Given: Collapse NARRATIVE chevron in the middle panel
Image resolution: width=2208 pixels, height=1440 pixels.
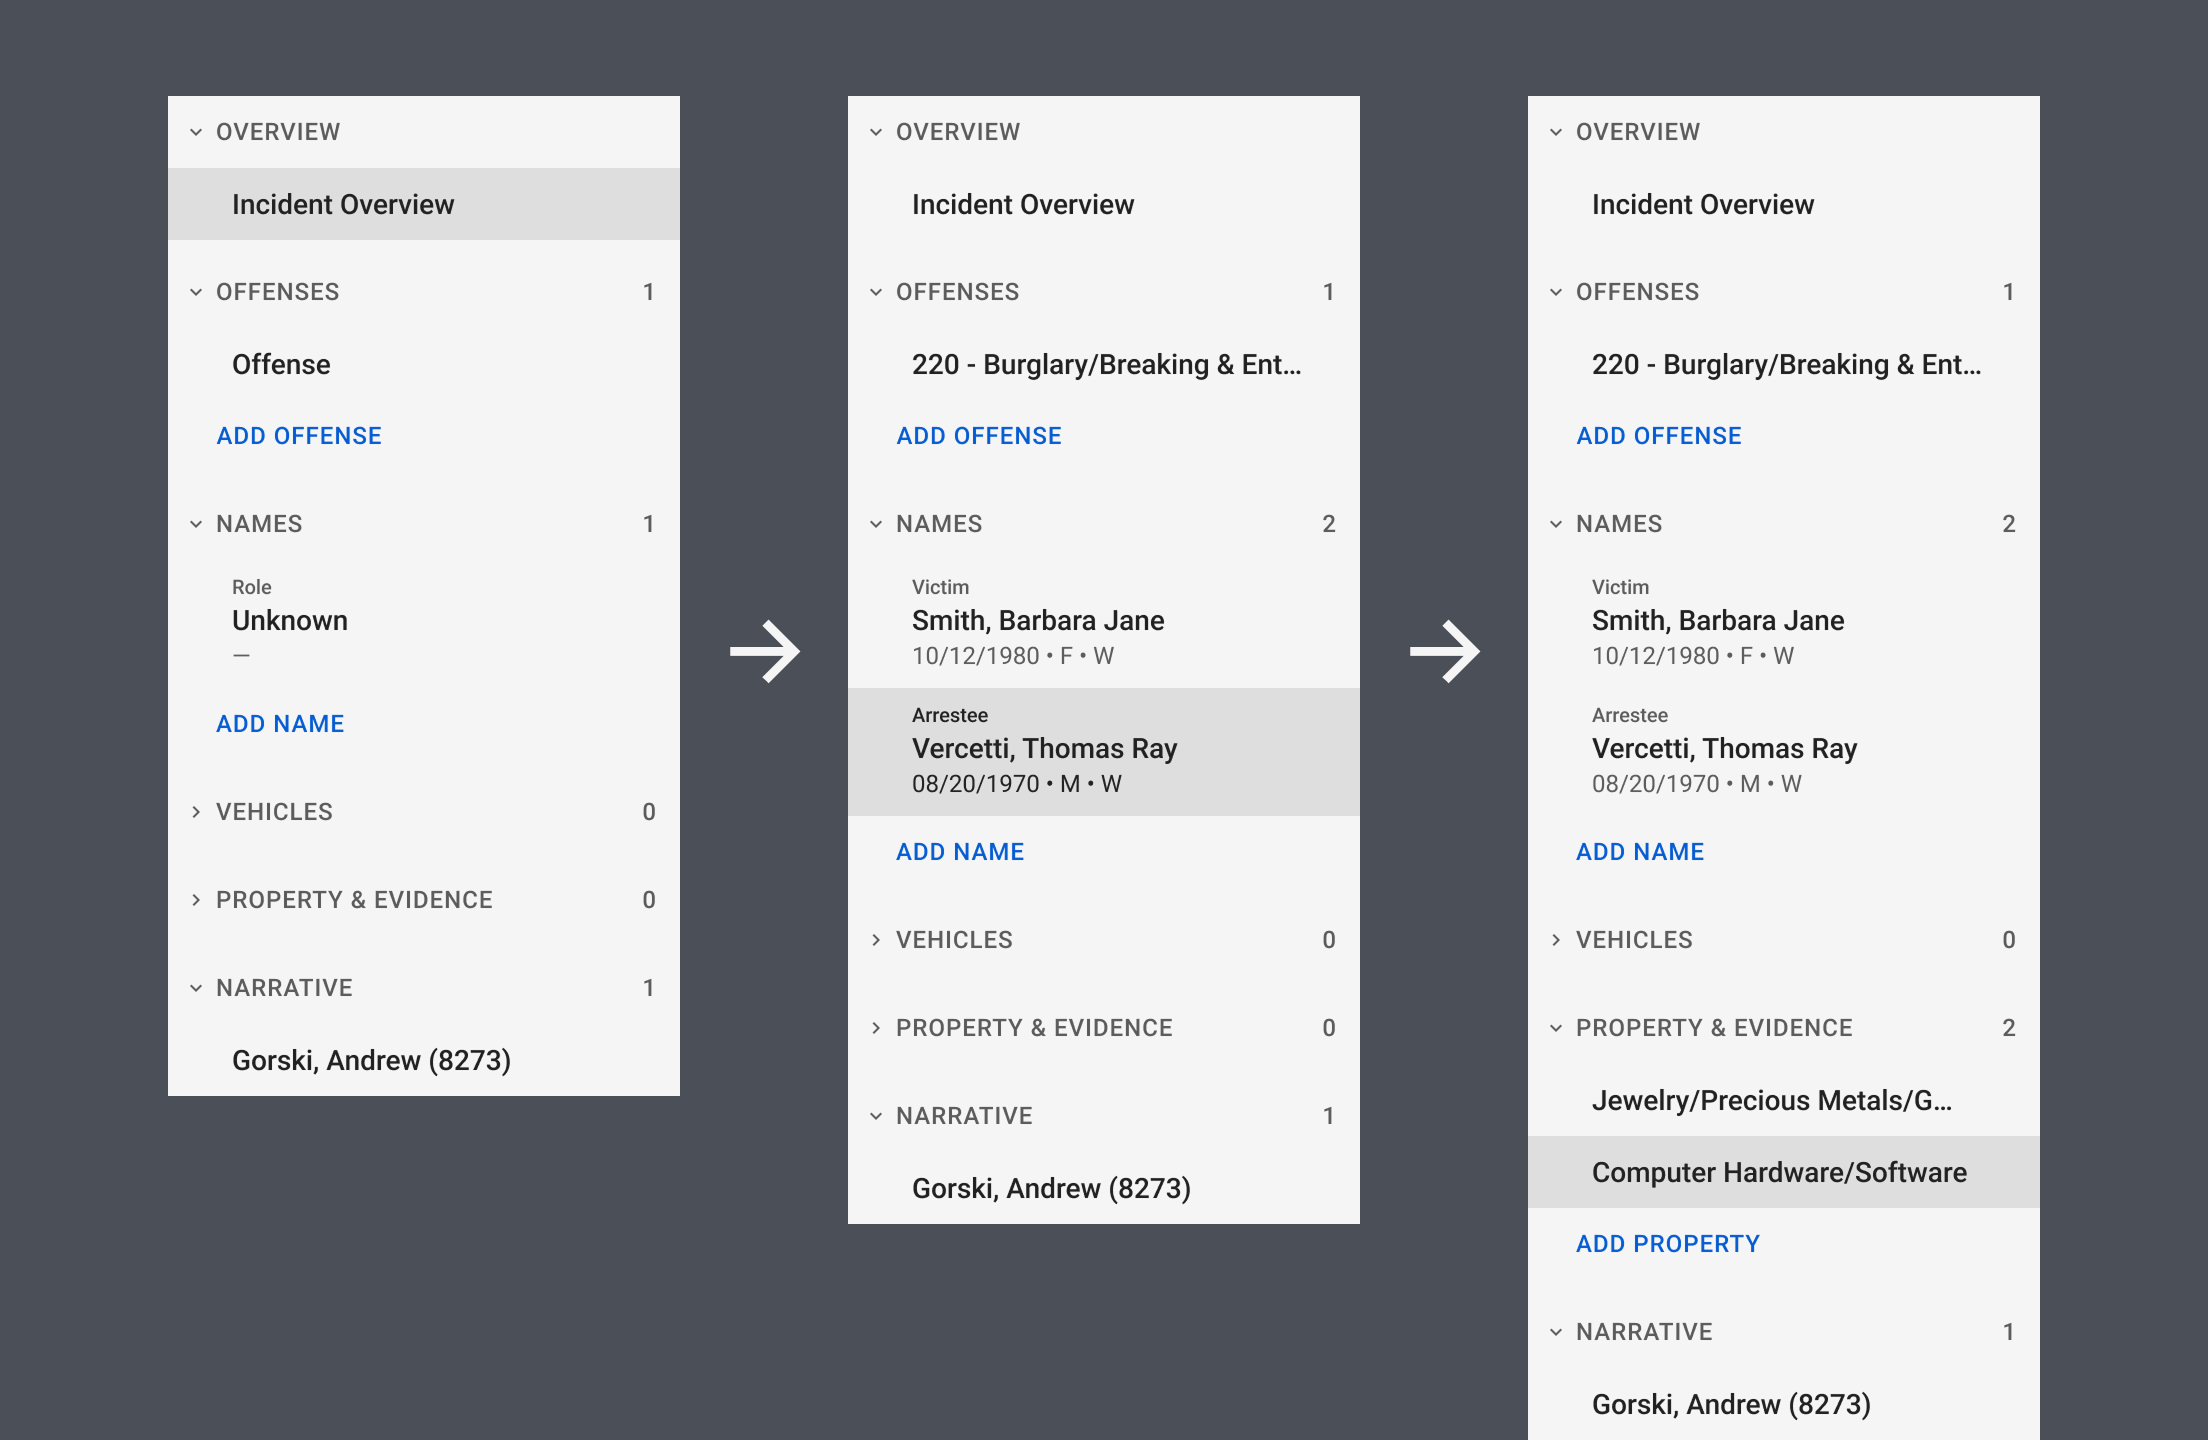Looking at the screenshot, I should pos(876,1116).
